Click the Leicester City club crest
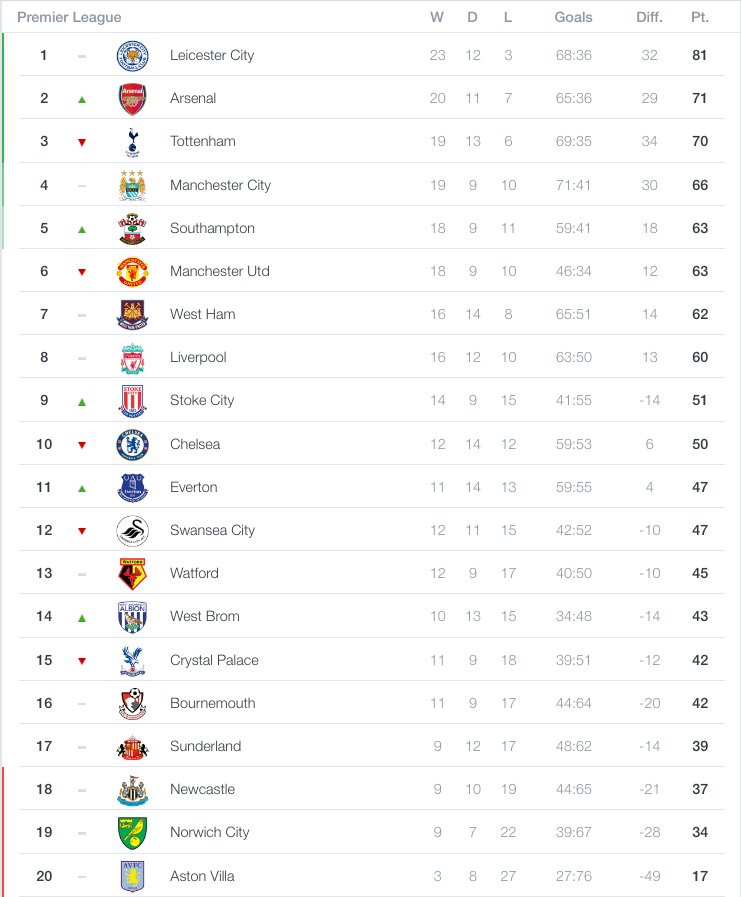 pos(132,55)
